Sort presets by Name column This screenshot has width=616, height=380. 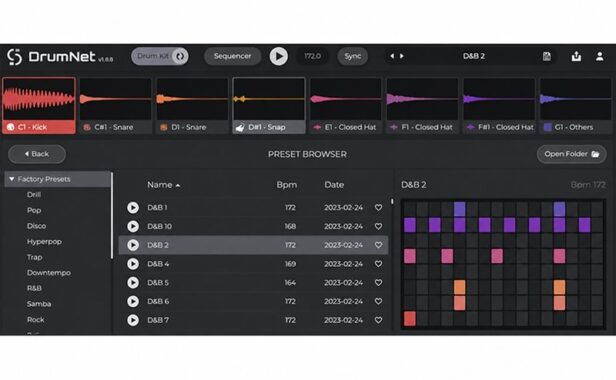163,185
